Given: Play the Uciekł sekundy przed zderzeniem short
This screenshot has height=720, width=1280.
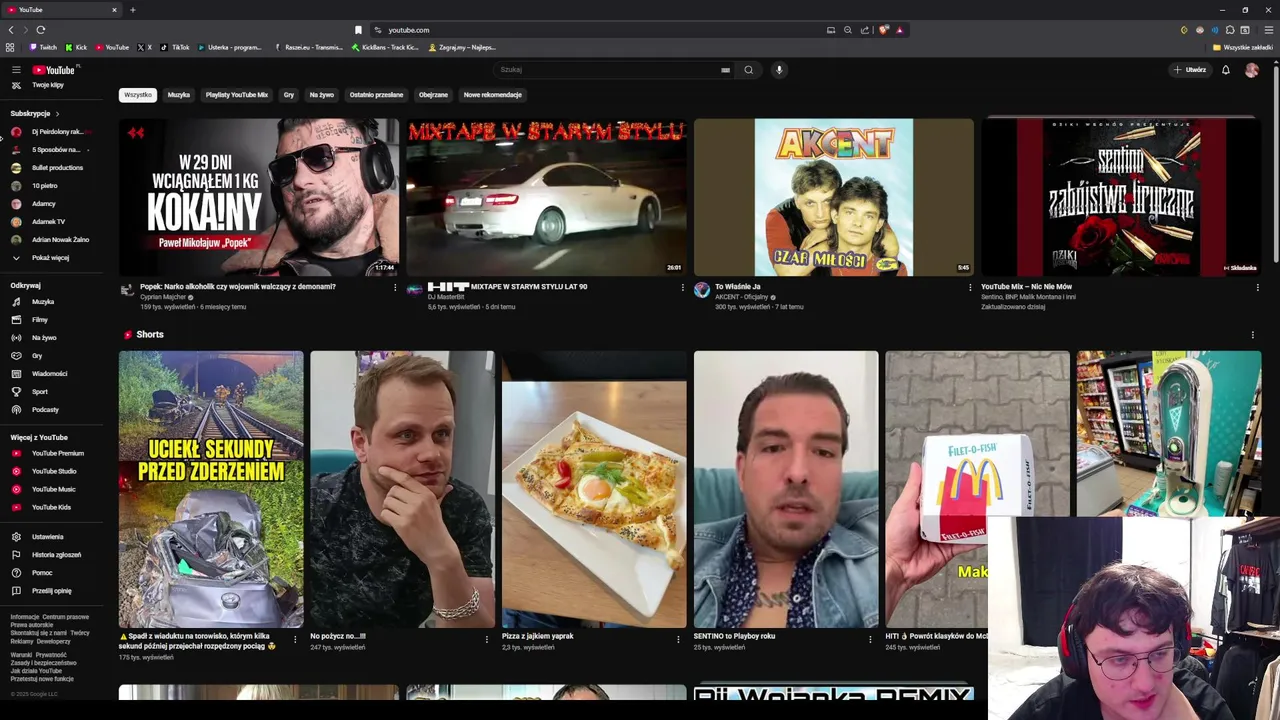Looking at the screenshot, I should coord(211,489).
